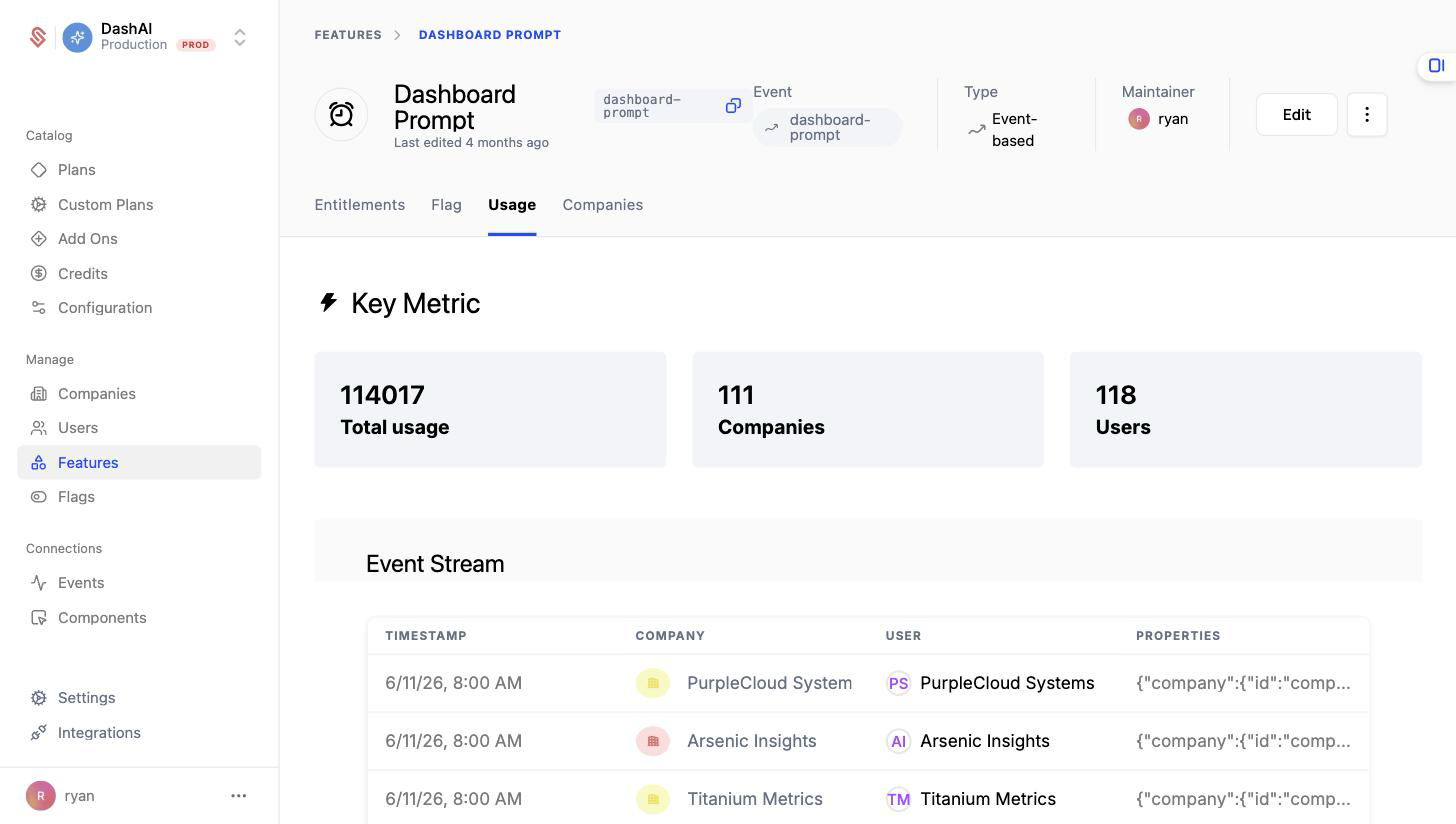
Task: Click the alarm clock feature icon
Action: 341,115
